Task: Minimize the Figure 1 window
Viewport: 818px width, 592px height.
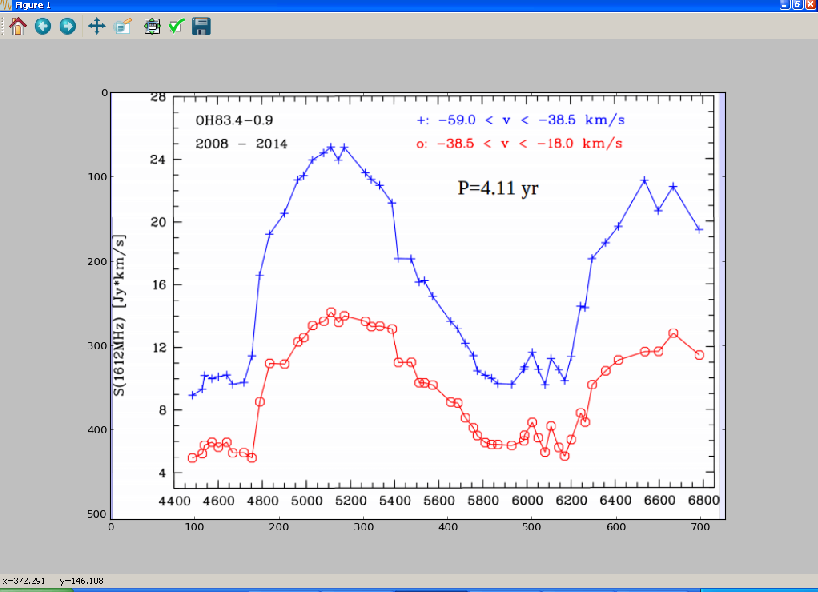Action: 785,5
